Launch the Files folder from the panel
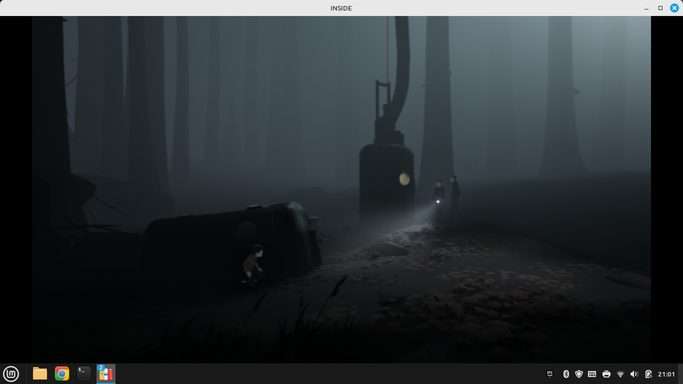The height and width of the screenshot is (384, 683). 40,374
